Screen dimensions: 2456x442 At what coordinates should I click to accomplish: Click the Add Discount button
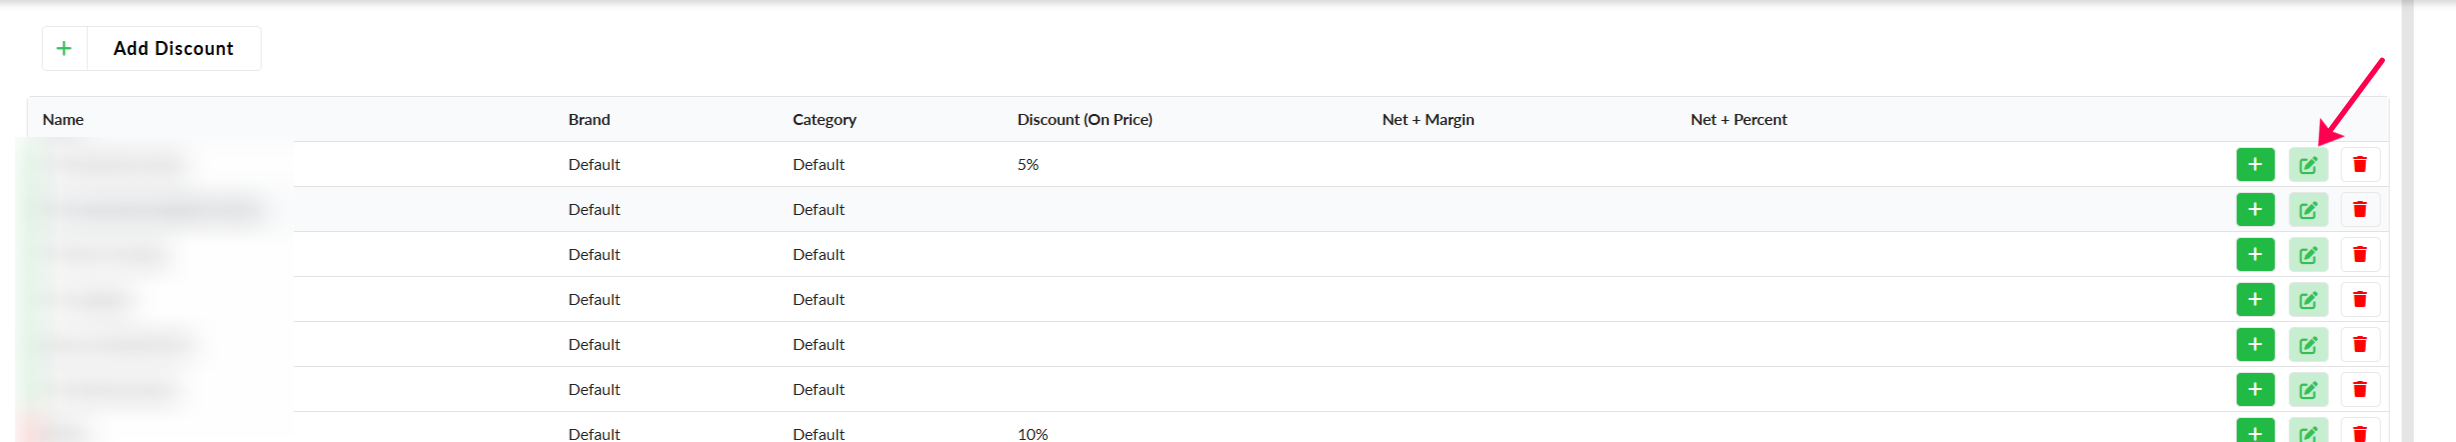pyautogui.click(x=173, y=48)
